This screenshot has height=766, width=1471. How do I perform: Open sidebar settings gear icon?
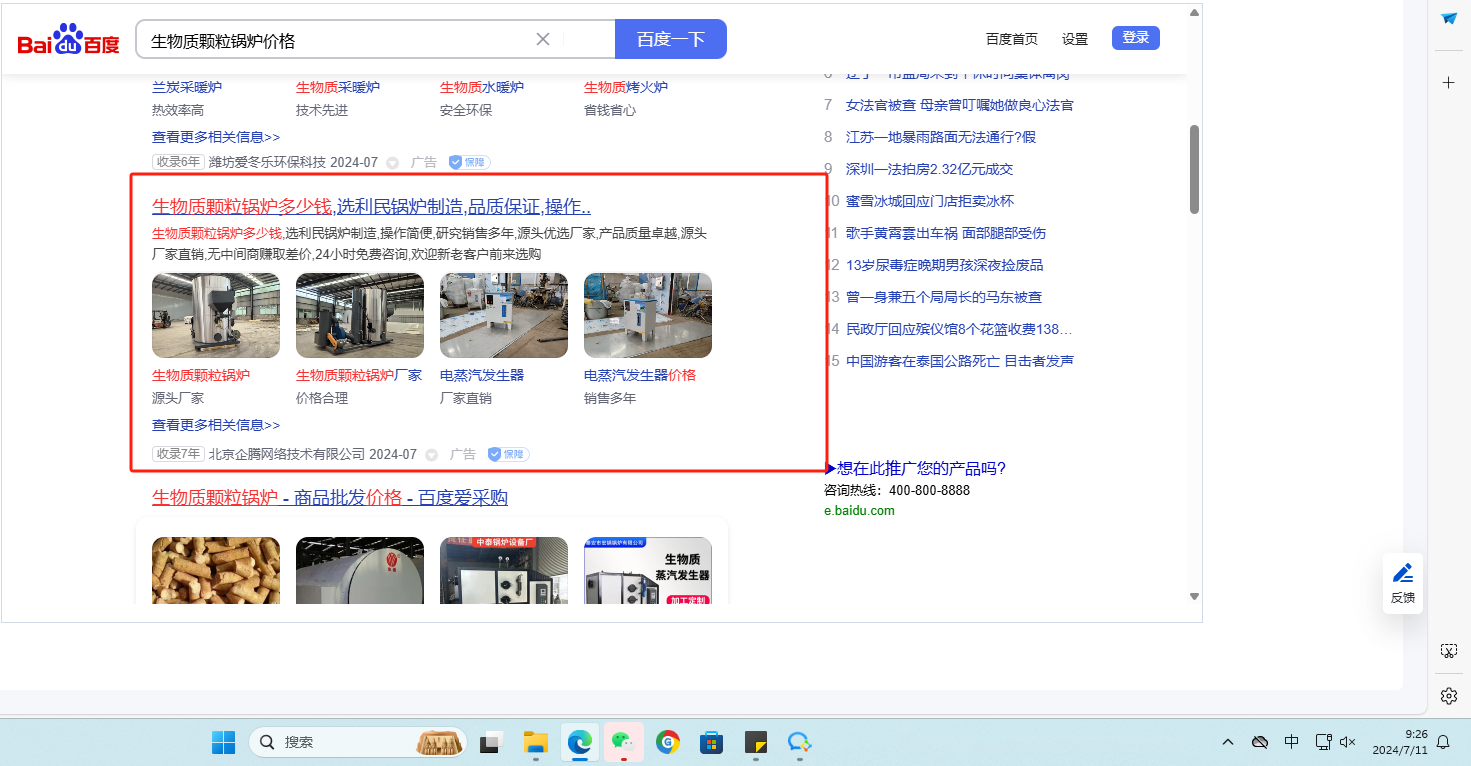[1448, 696]
